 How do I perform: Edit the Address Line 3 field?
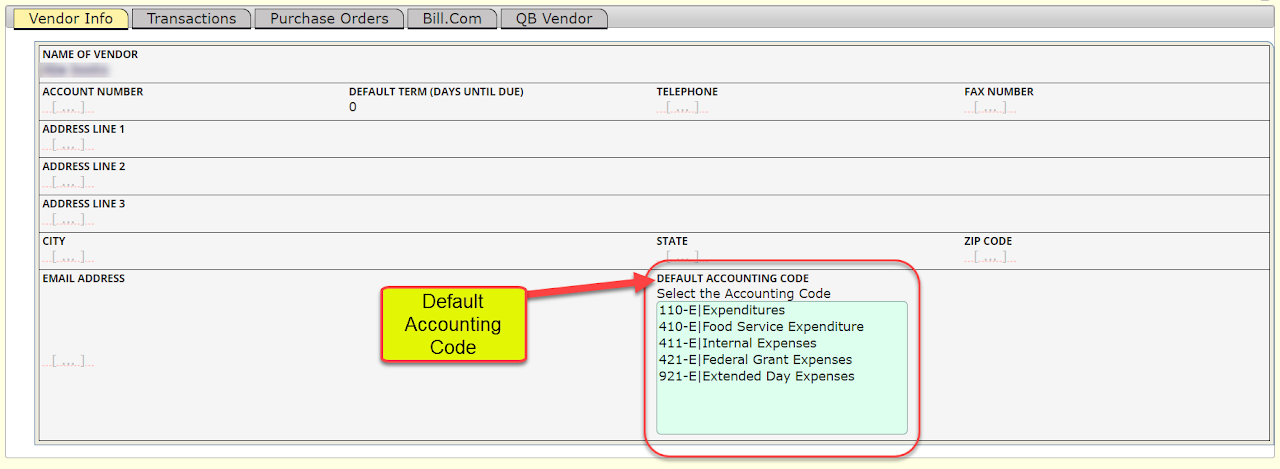pyautogui.click(x=68, y=220)
